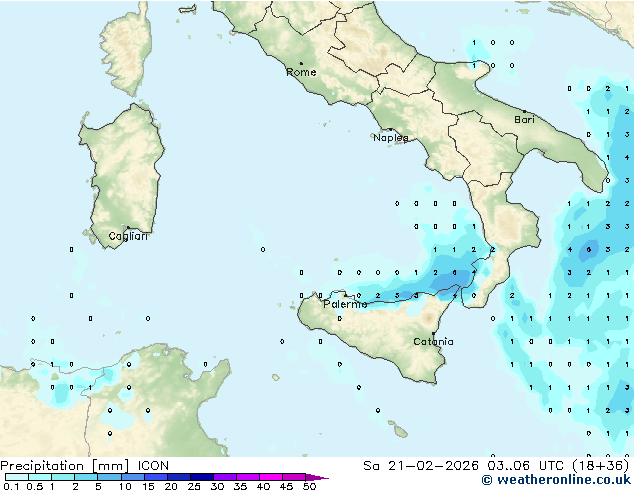The width and height of the screenshot is (634, 490).
Task: Click the legend value '0.1'
Action: (x=11, y=486)
